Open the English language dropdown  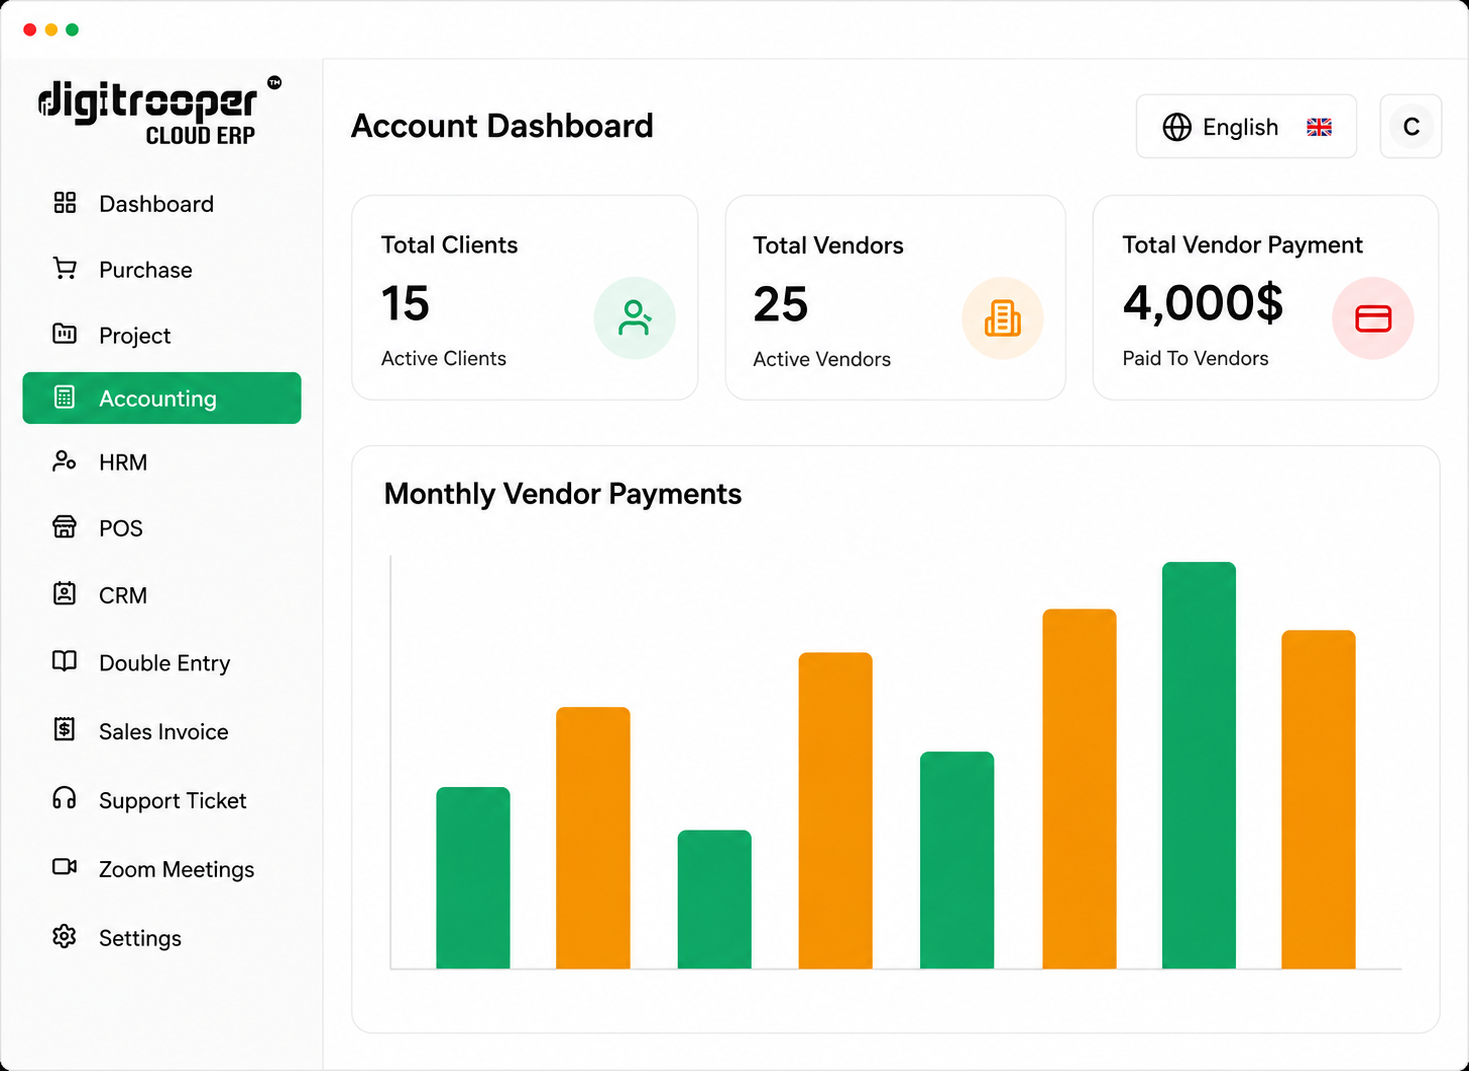pos(1246,126)
